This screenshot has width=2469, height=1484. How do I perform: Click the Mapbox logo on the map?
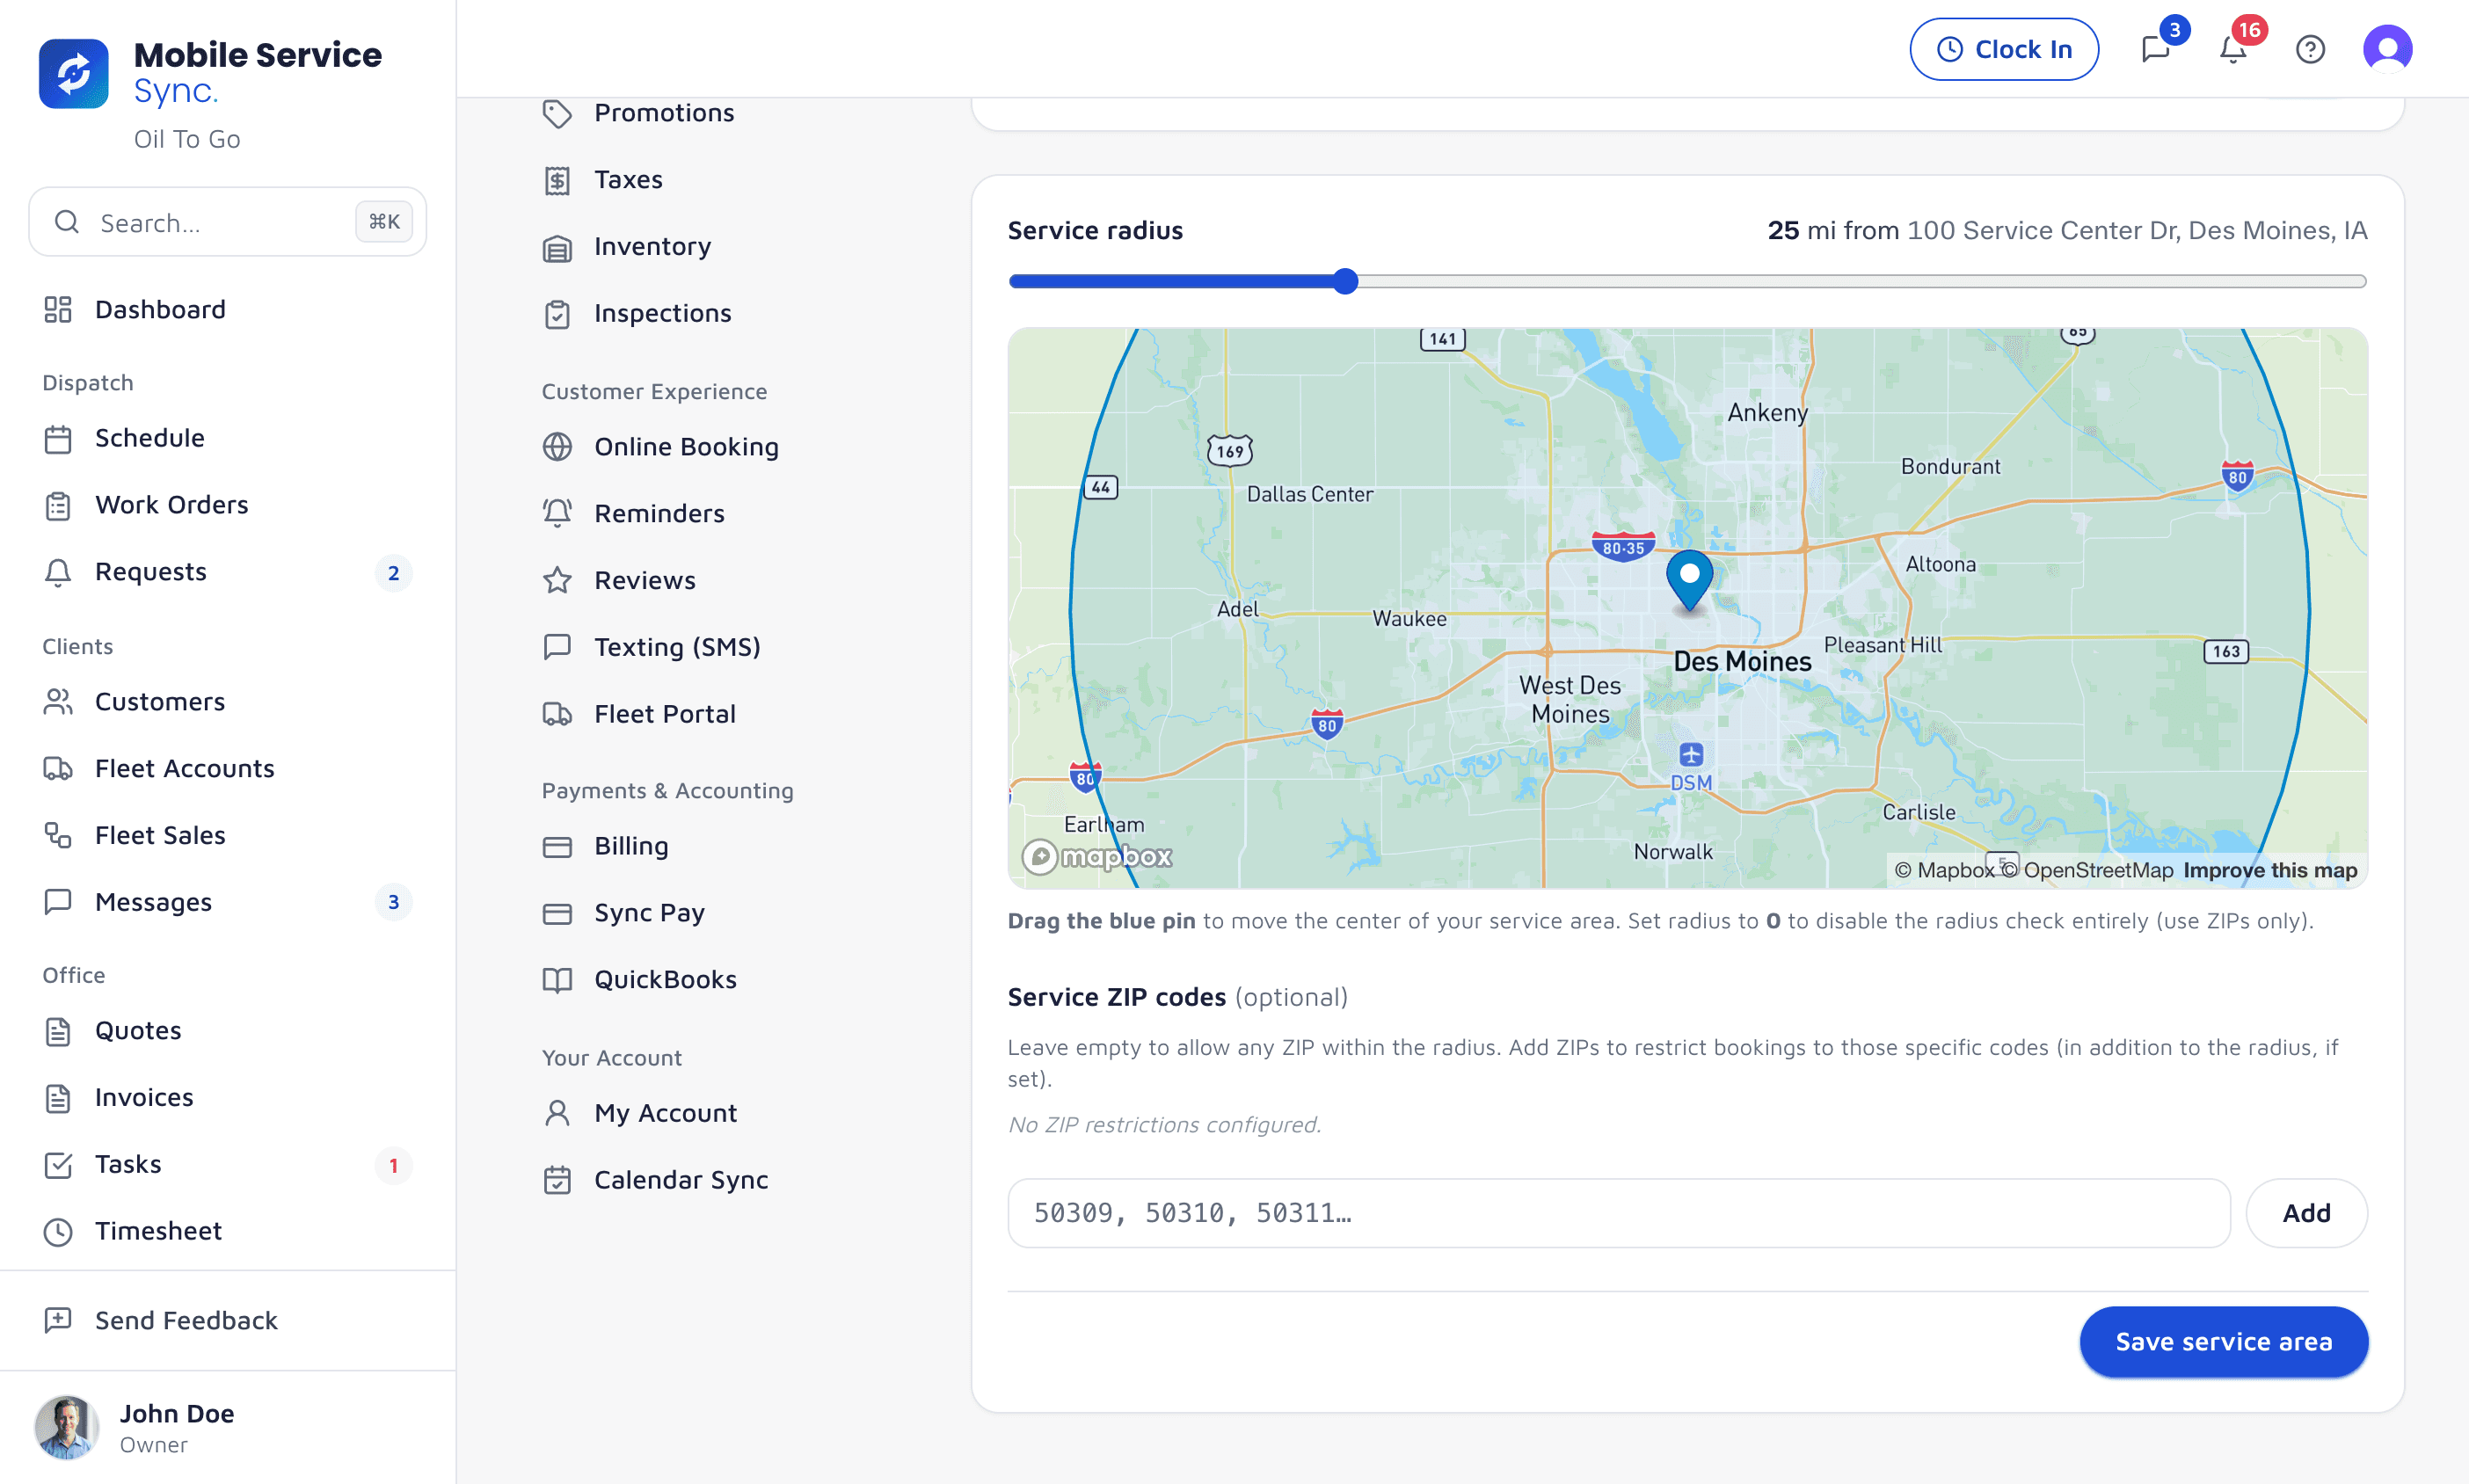click(x=1097, y=856)
